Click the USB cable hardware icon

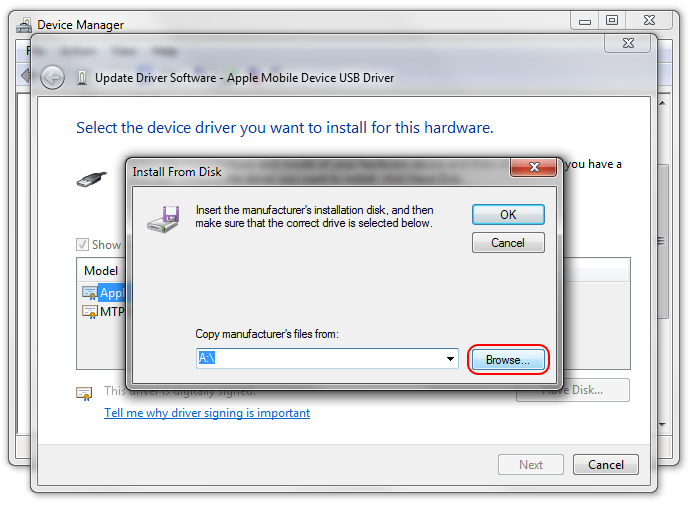(x=91, y=179)
